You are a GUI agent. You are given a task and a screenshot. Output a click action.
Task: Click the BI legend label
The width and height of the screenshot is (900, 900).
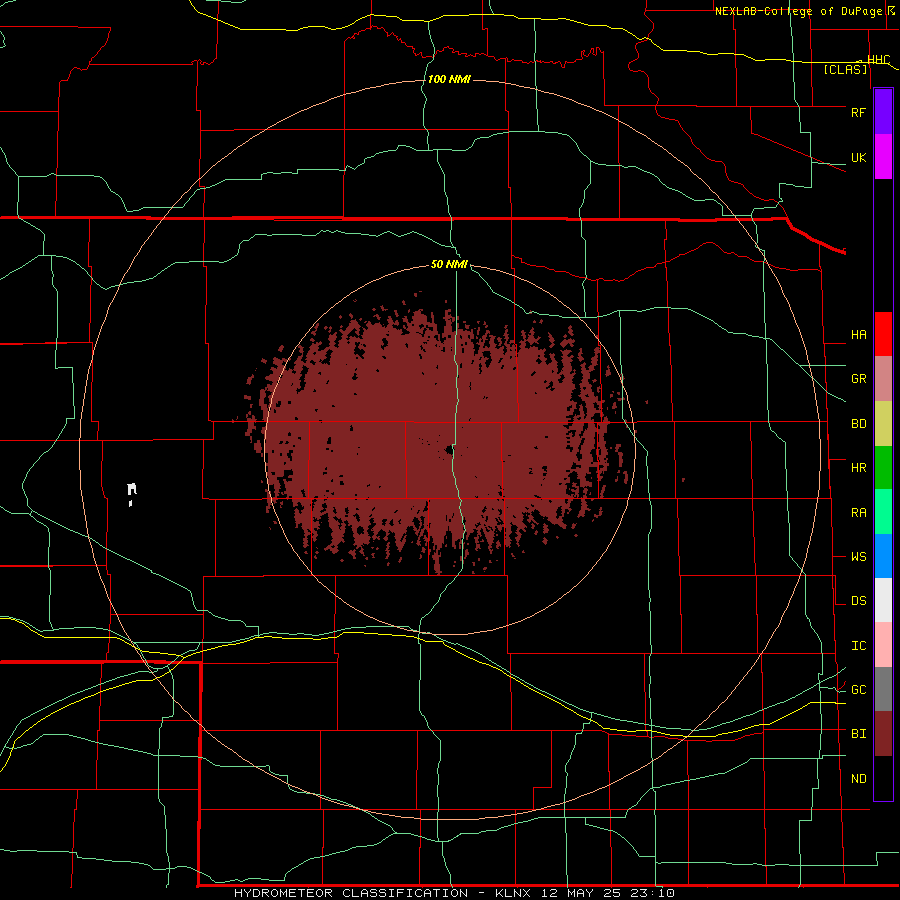tap(858, 734)
